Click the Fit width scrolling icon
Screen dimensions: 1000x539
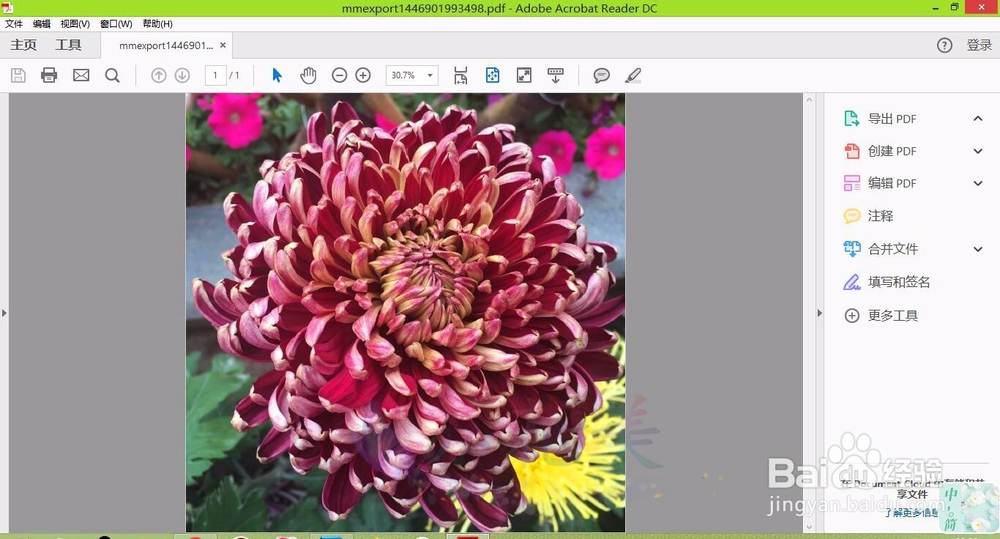[x=460, y=75]
